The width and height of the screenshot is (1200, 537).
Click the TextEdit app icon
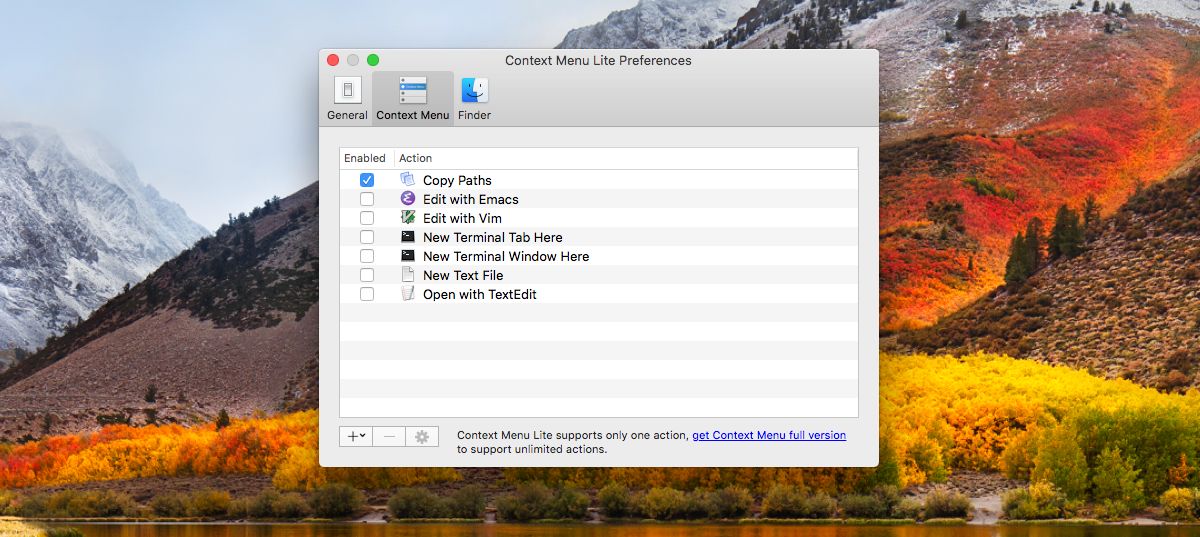tap(407, 294)
